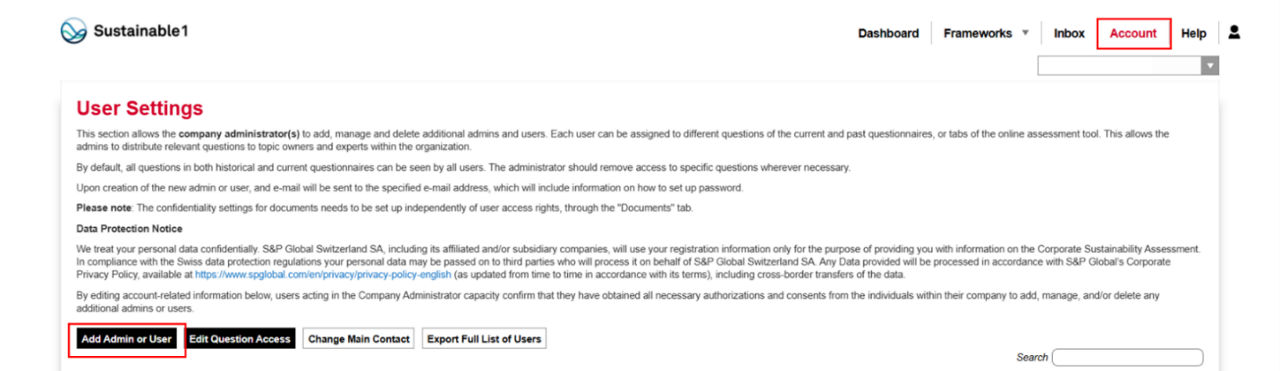The image size is (1280, 371).
Task: Click the combo box arrow button
Action: click(1210, 66)
